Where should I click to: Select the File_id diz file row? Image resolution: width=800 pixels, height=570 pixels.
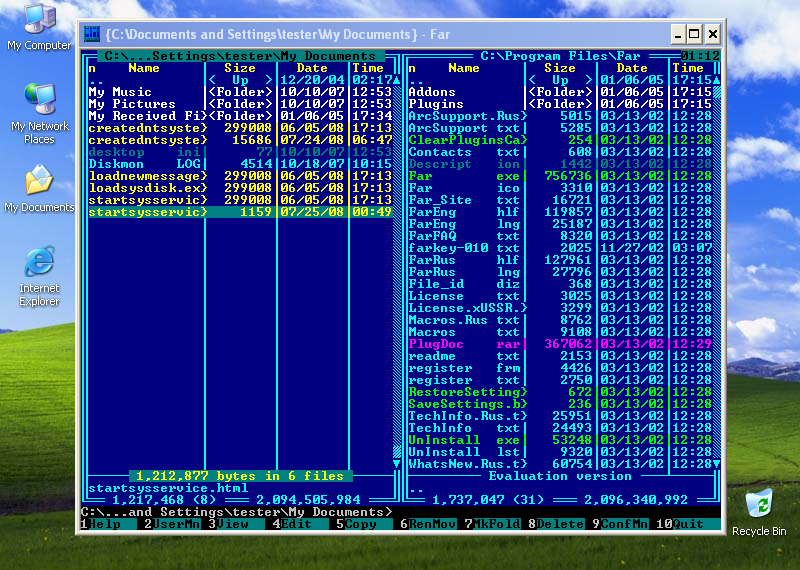(560, 284)
